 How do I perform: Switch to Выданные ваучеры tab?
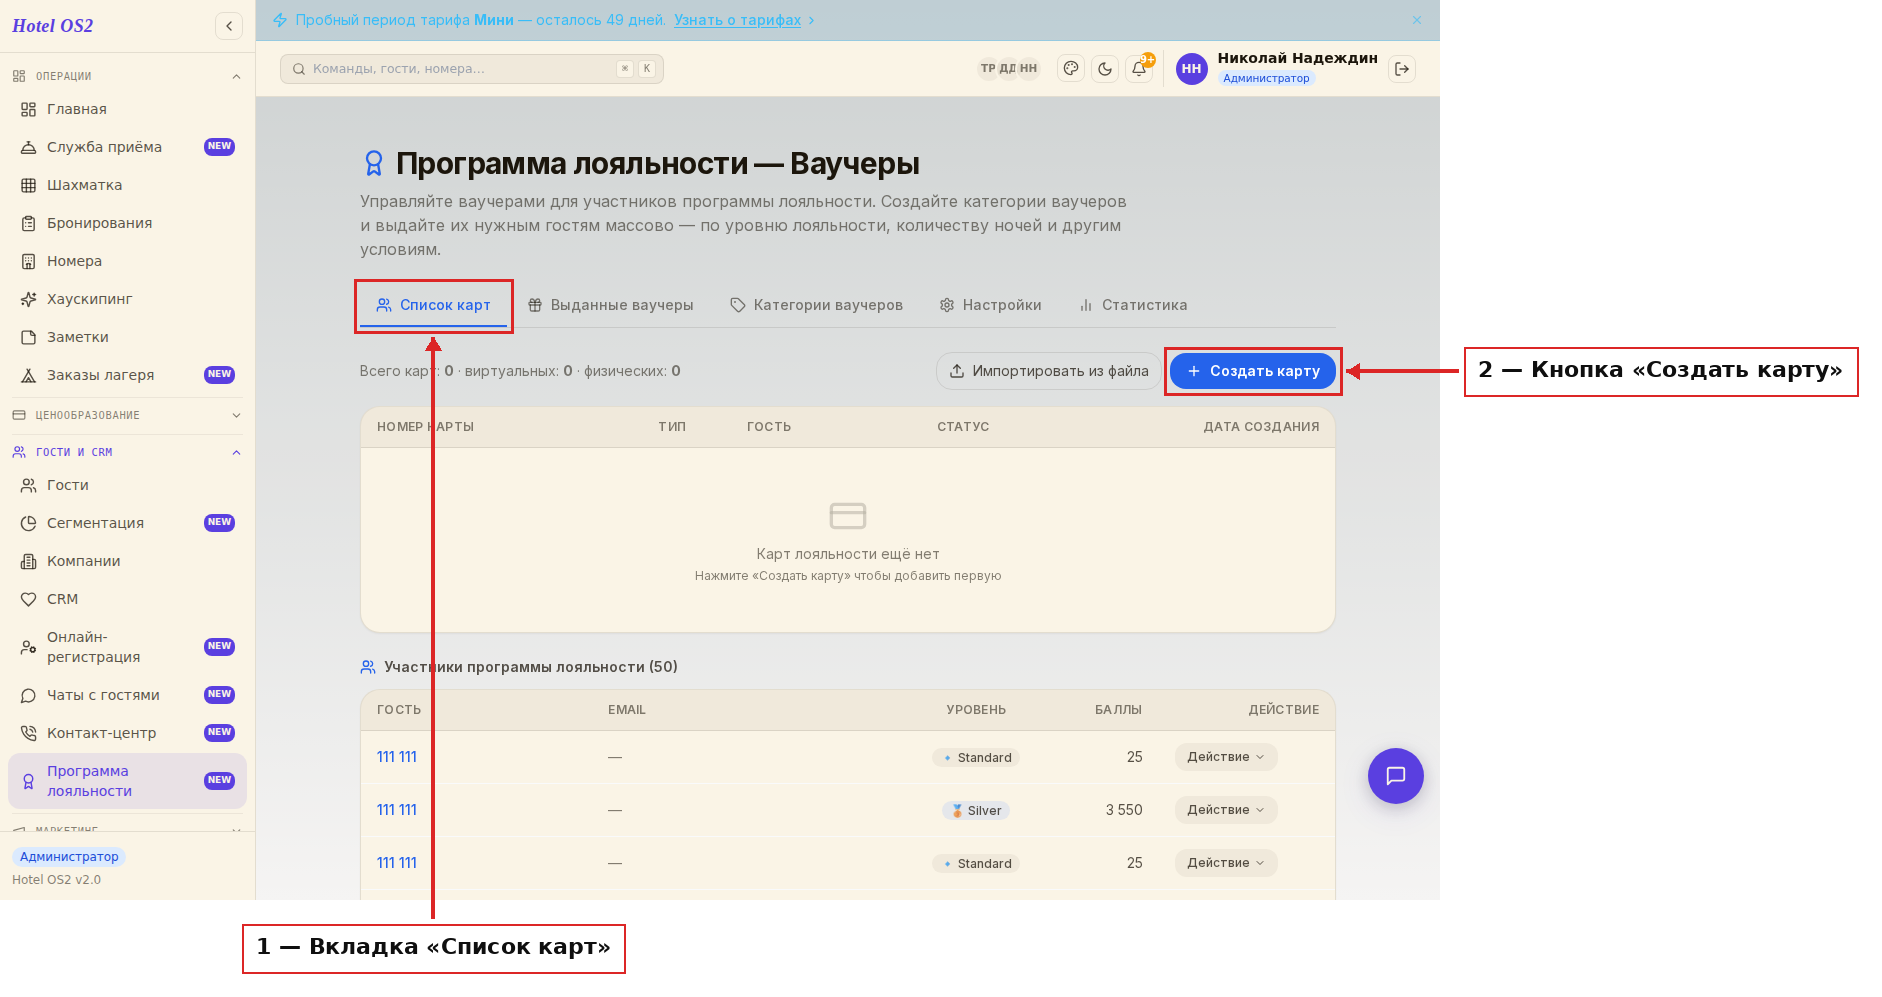(611, 305)
